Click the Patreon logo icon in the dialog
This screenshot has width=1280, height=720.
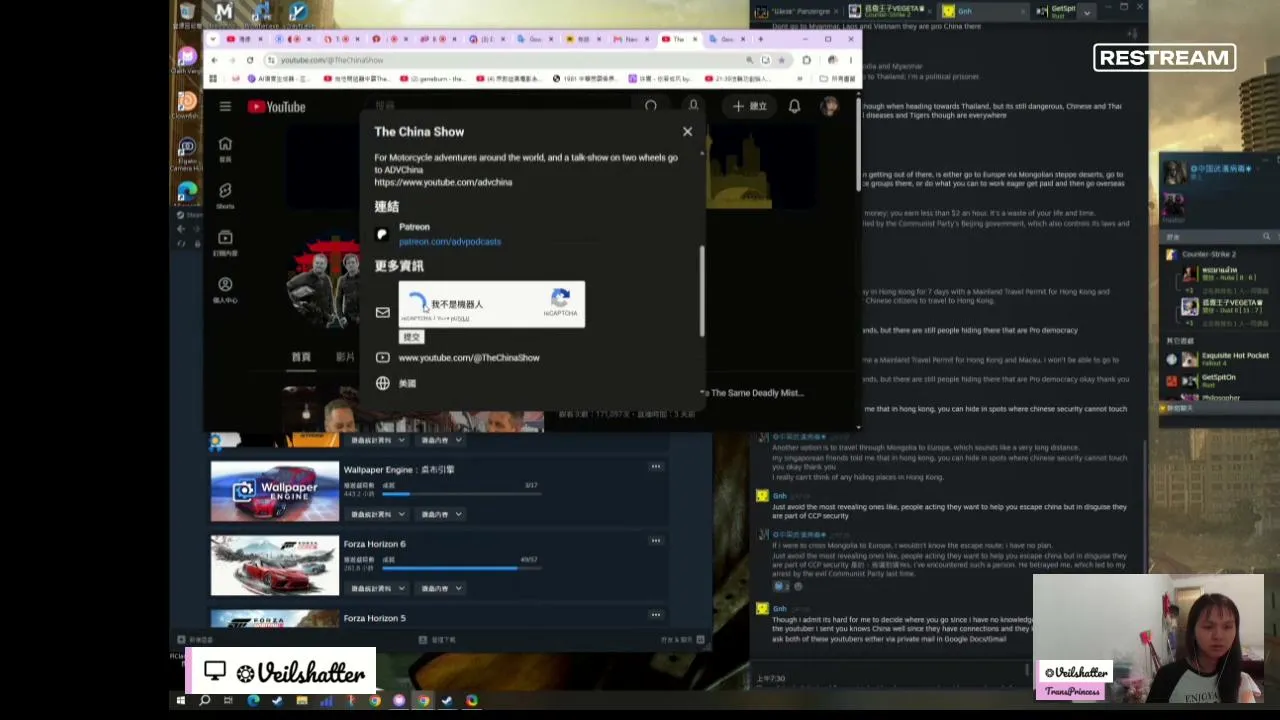[381, 234]
